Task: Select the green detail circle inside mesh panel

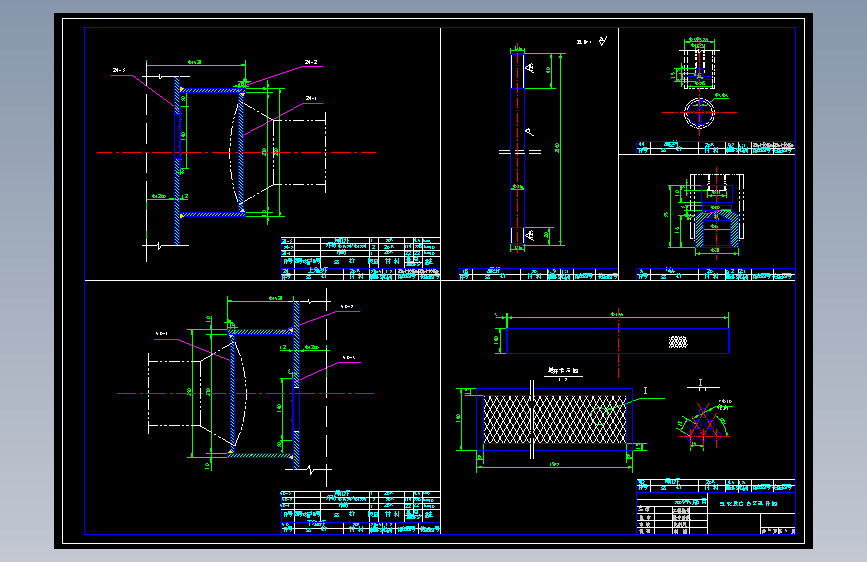Action: pyautogui.click(x=601, y=415)
